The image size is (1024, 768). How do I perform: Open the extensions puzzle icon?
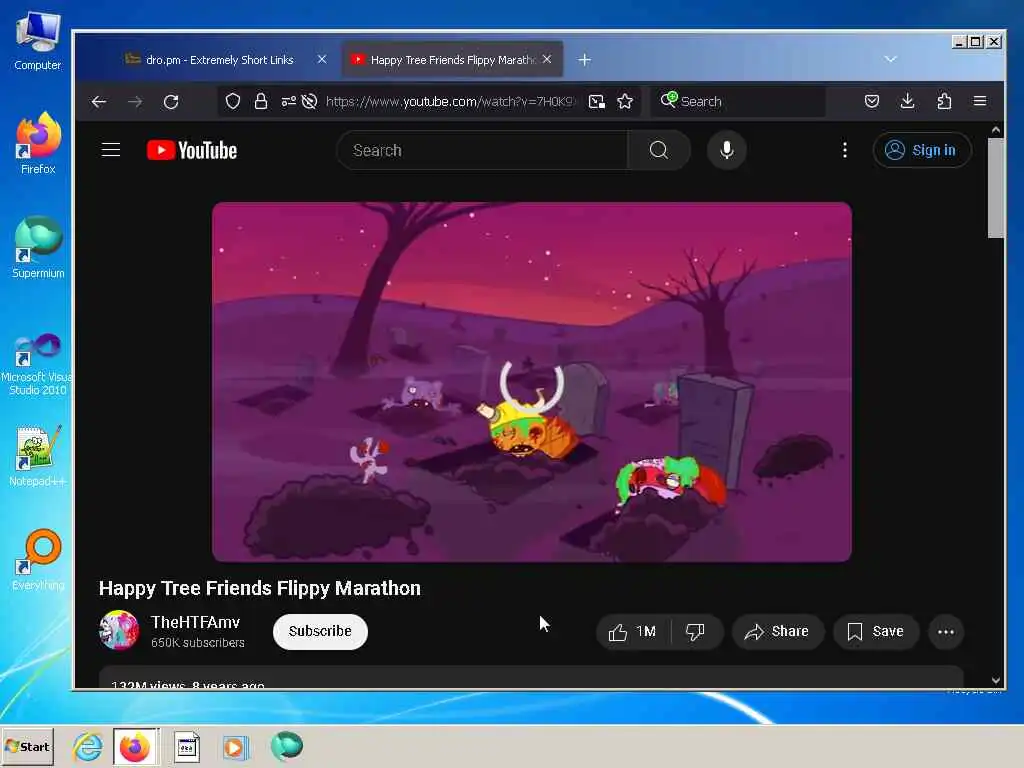(944, 101)
